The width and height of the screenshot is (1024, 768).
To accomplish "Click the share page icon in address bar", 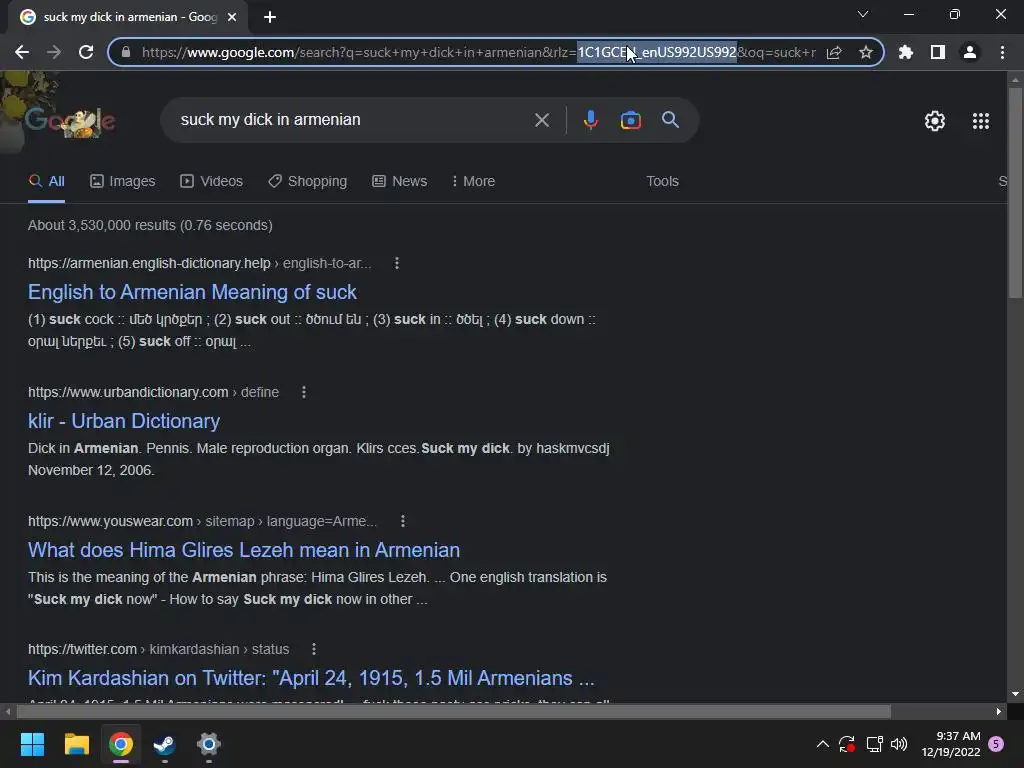I will click(x=834, y=52).
